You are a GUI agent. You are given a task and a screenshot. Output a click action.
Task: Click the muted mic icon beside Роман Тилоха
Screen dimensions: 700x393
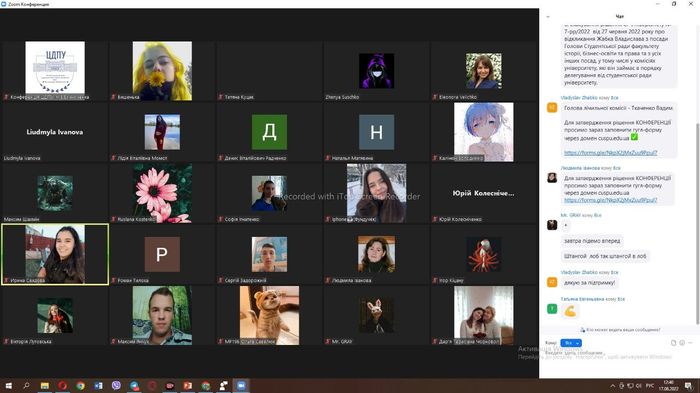point(113,280)
